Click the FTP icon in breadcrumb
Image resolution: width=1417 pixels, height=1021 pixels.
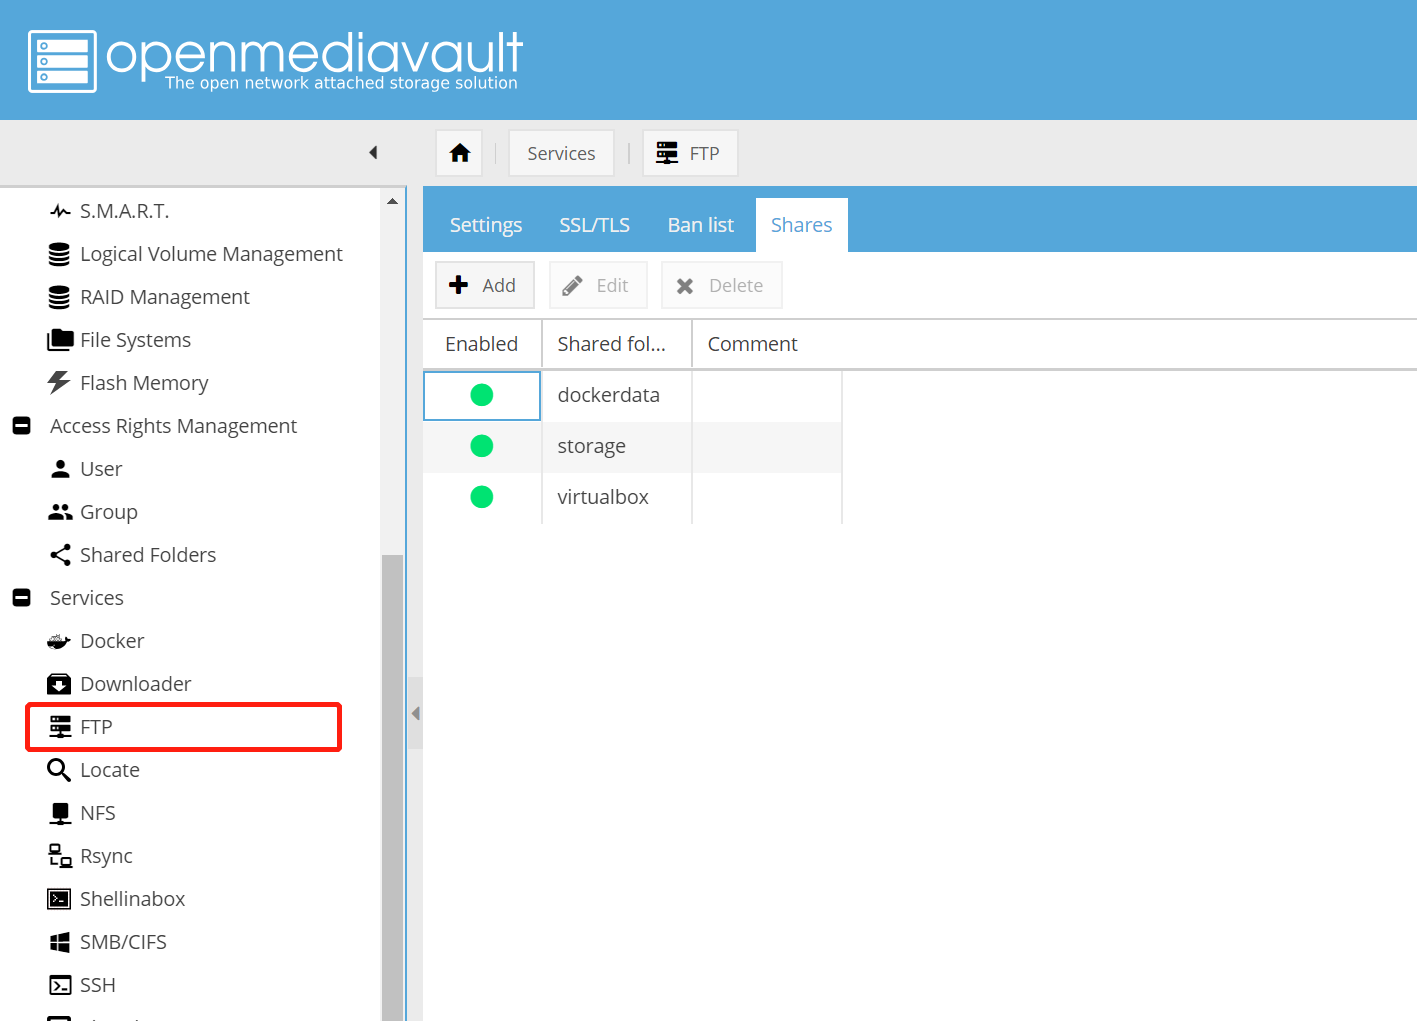[667, 153]
